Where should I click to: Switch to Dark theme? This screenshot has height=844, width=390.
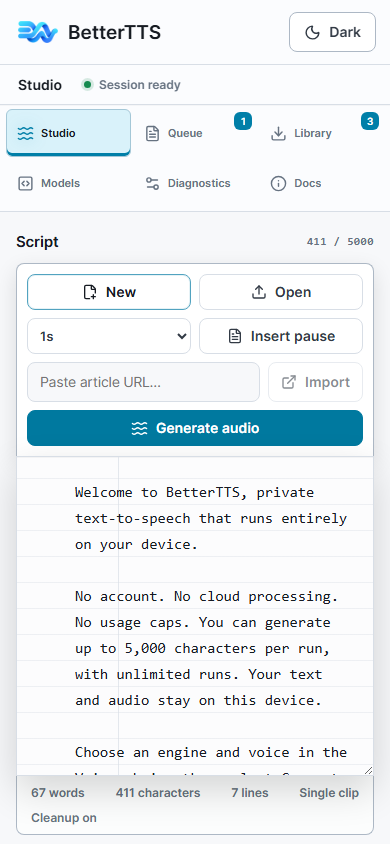(x=332, y=32)
